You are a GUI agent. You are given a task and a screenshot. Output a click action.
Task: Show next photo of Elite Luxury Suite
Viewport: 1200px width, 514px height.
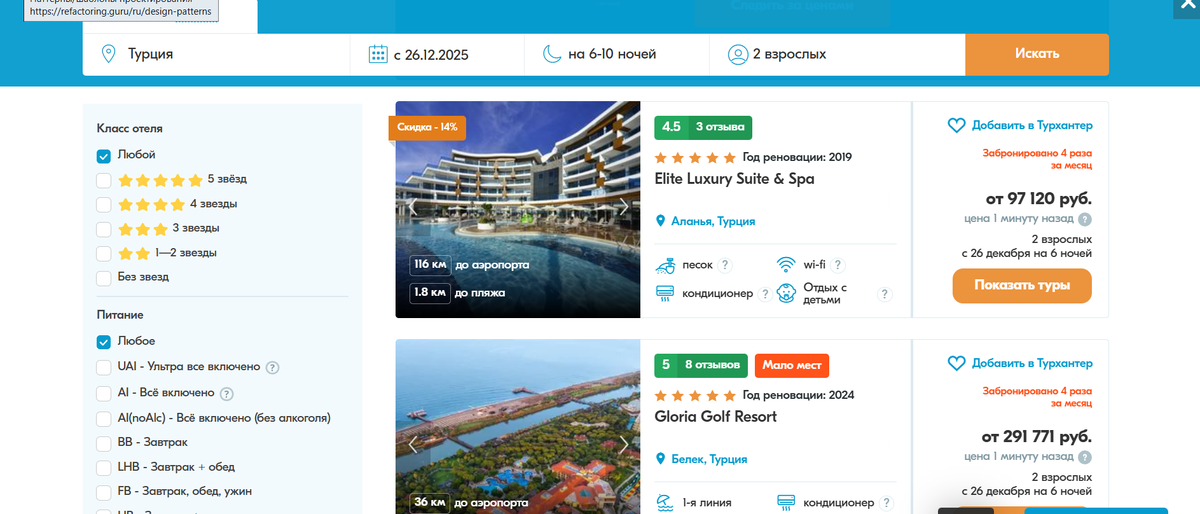(624, 208)
